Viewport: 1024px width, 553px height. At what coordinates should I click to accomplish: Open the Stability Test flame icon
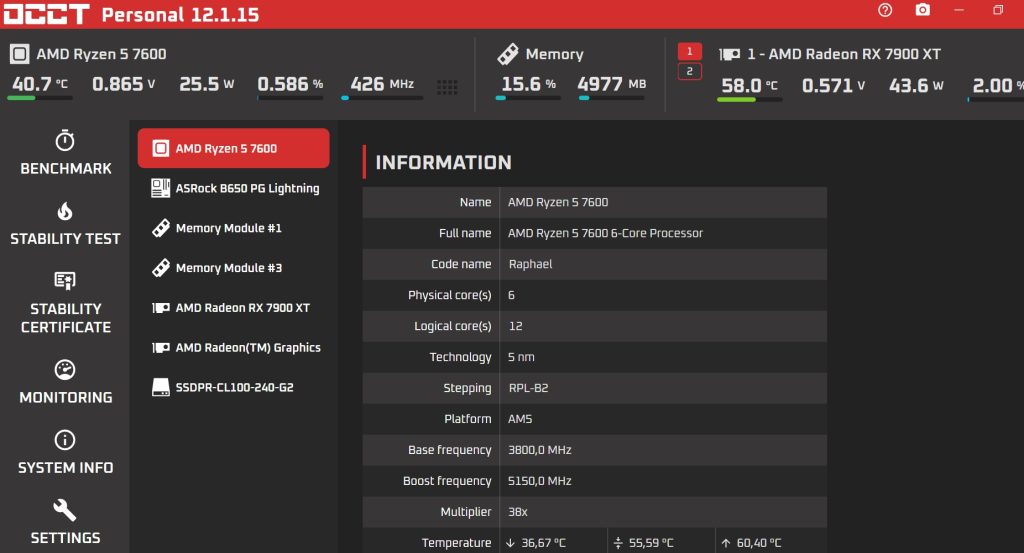pyautogui.click(x=65, y=212)
